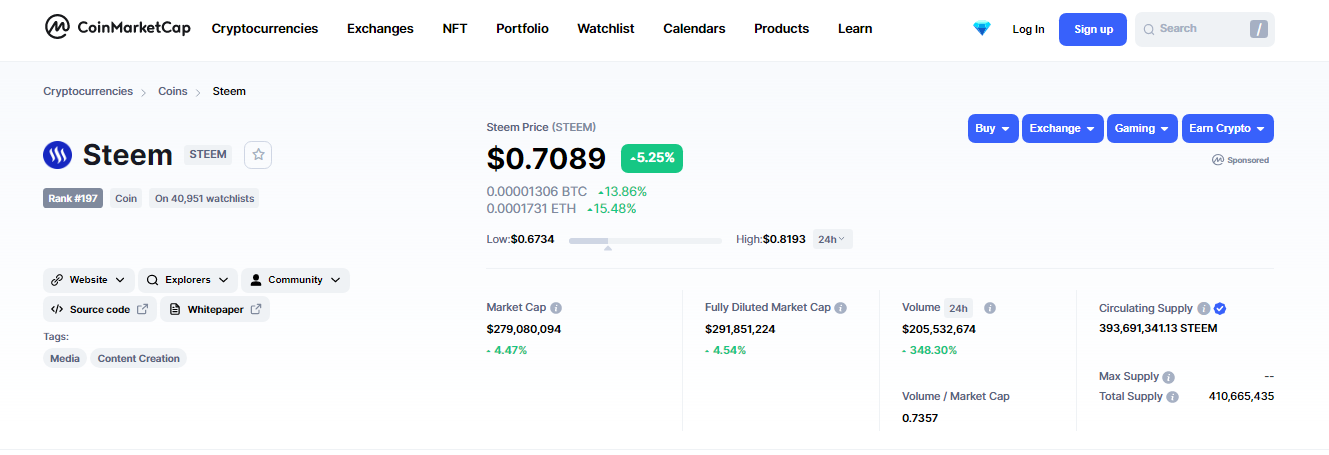Viewport: 1329px width, 455px height.
Task: Click the Media tag
Action: (x=65, y=358)
